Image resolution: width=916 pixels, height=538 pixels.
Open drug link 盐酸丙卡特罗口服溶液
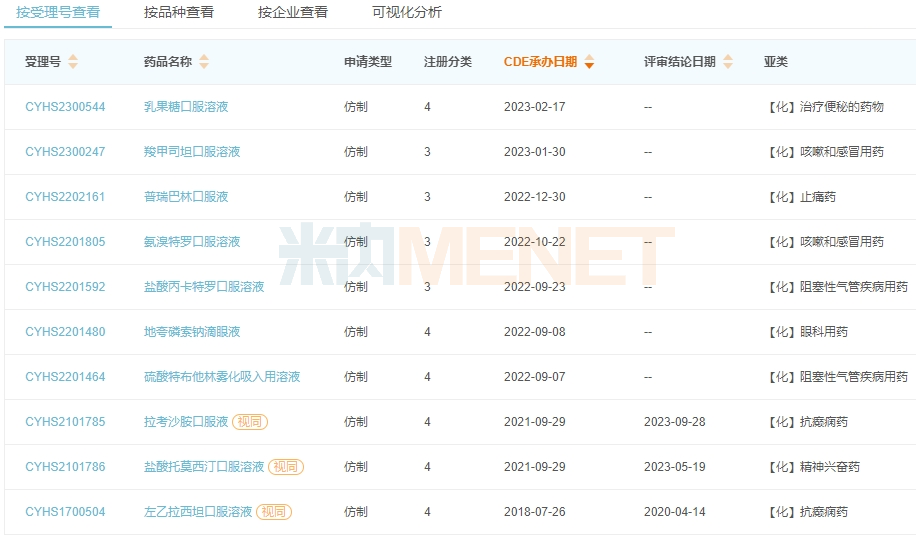pyautogui.click(x=204, y=287)
